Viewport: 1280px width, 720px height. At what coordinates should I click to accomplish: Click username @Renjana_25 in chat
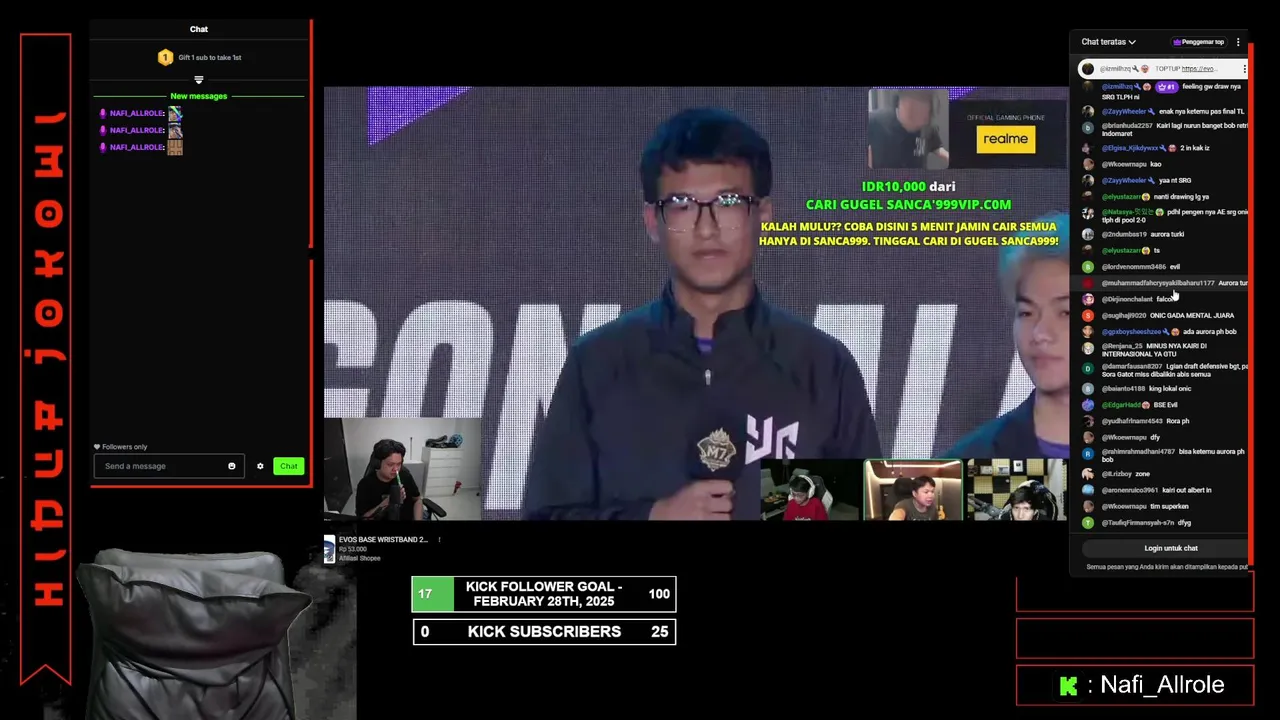[1122, 346]
